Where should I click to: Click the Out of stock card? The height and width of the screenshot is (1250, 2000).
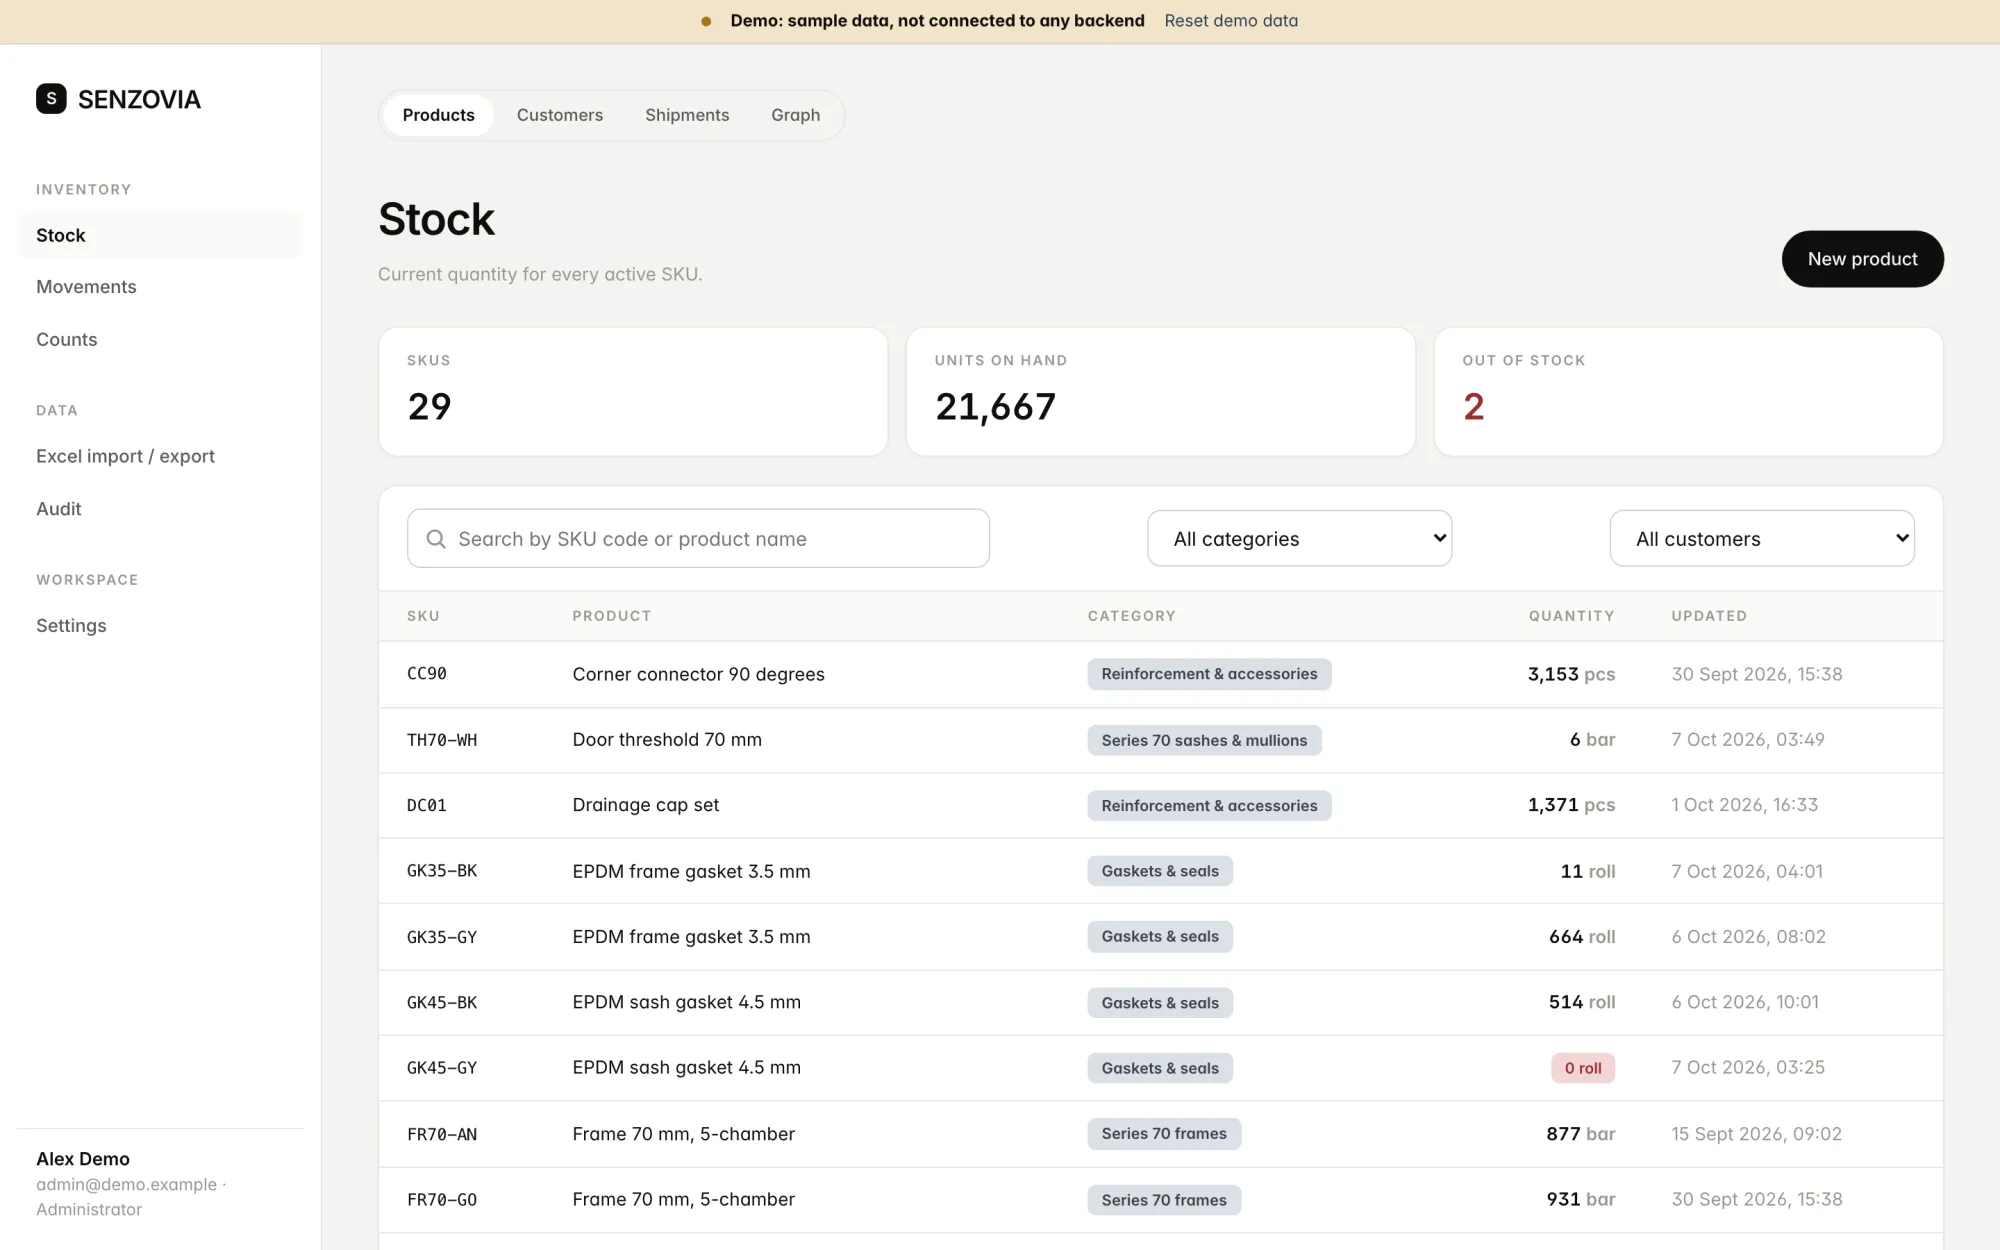(x=1688, y=392)
